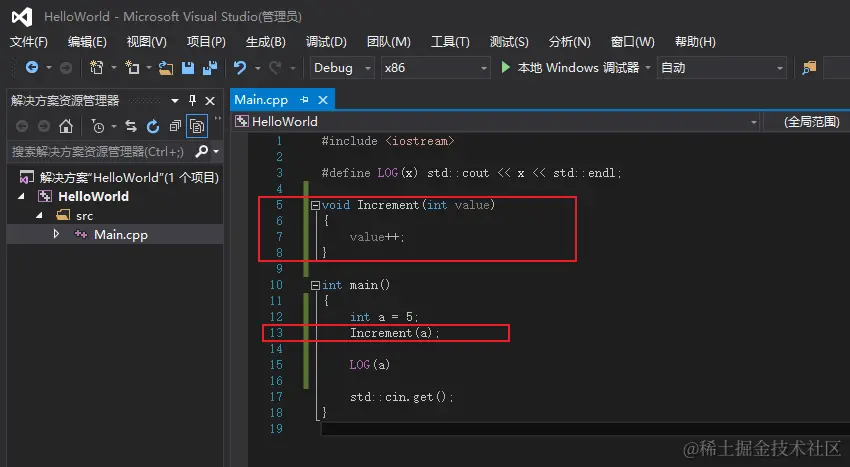Click the Redo arrow icon
The width and height of the screenshot is (850, 467).
tap(275, 68)
